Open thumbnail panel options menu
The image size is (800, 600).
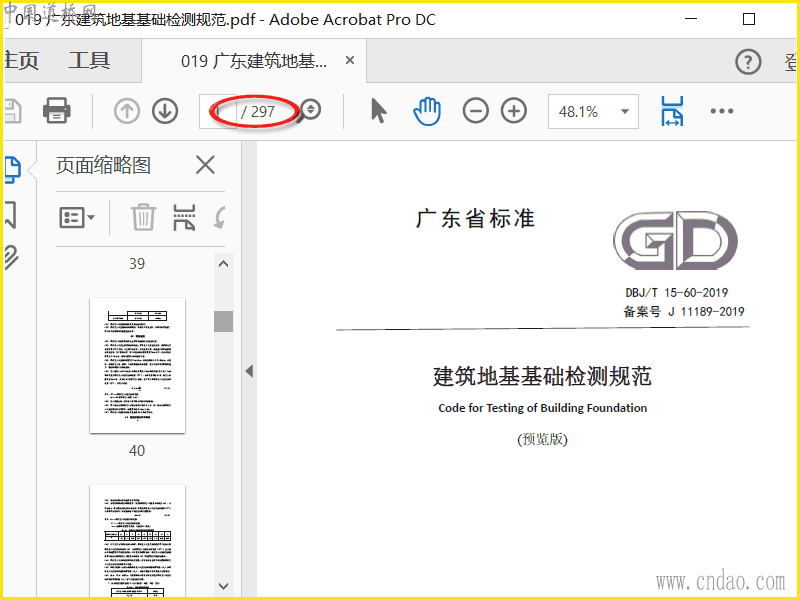pyautogui.click(x=77, y=218)
